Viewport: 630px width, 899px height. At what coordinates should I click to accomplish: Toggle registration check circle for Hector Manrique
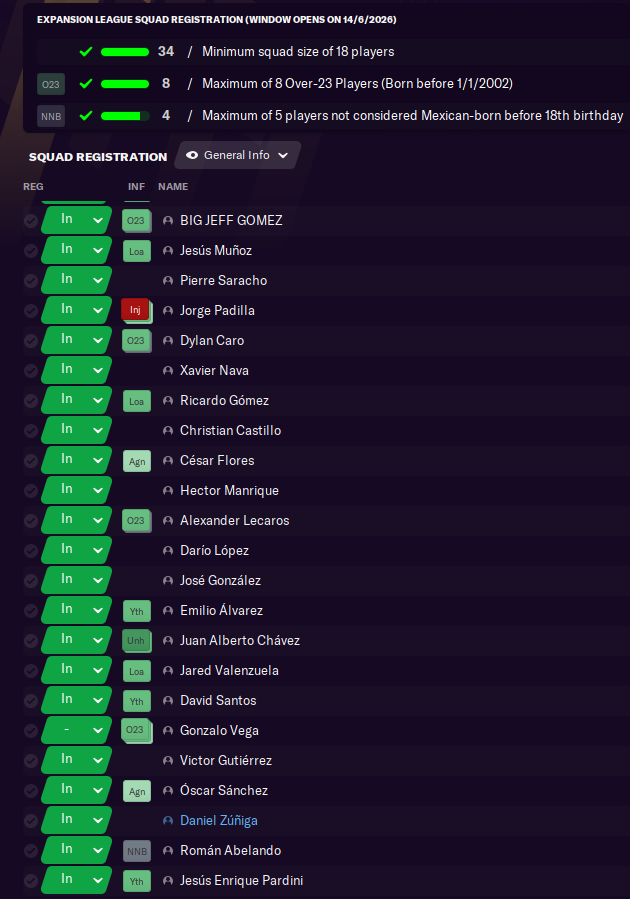[x=31, y=490]
